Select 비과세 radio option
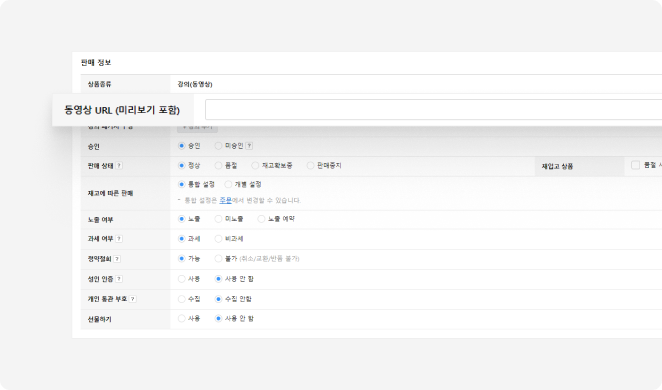Image resolution: width=662 pixels, height=390 pixels. (218, 239)
